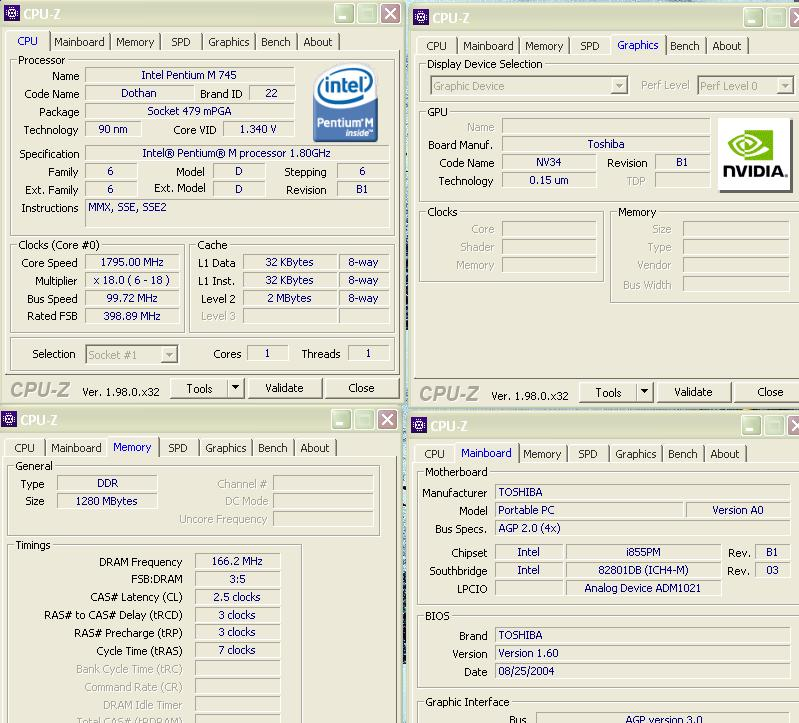Click the chipset value i855PM
This screenshot has width=799, height=723.
coord(643,552)
